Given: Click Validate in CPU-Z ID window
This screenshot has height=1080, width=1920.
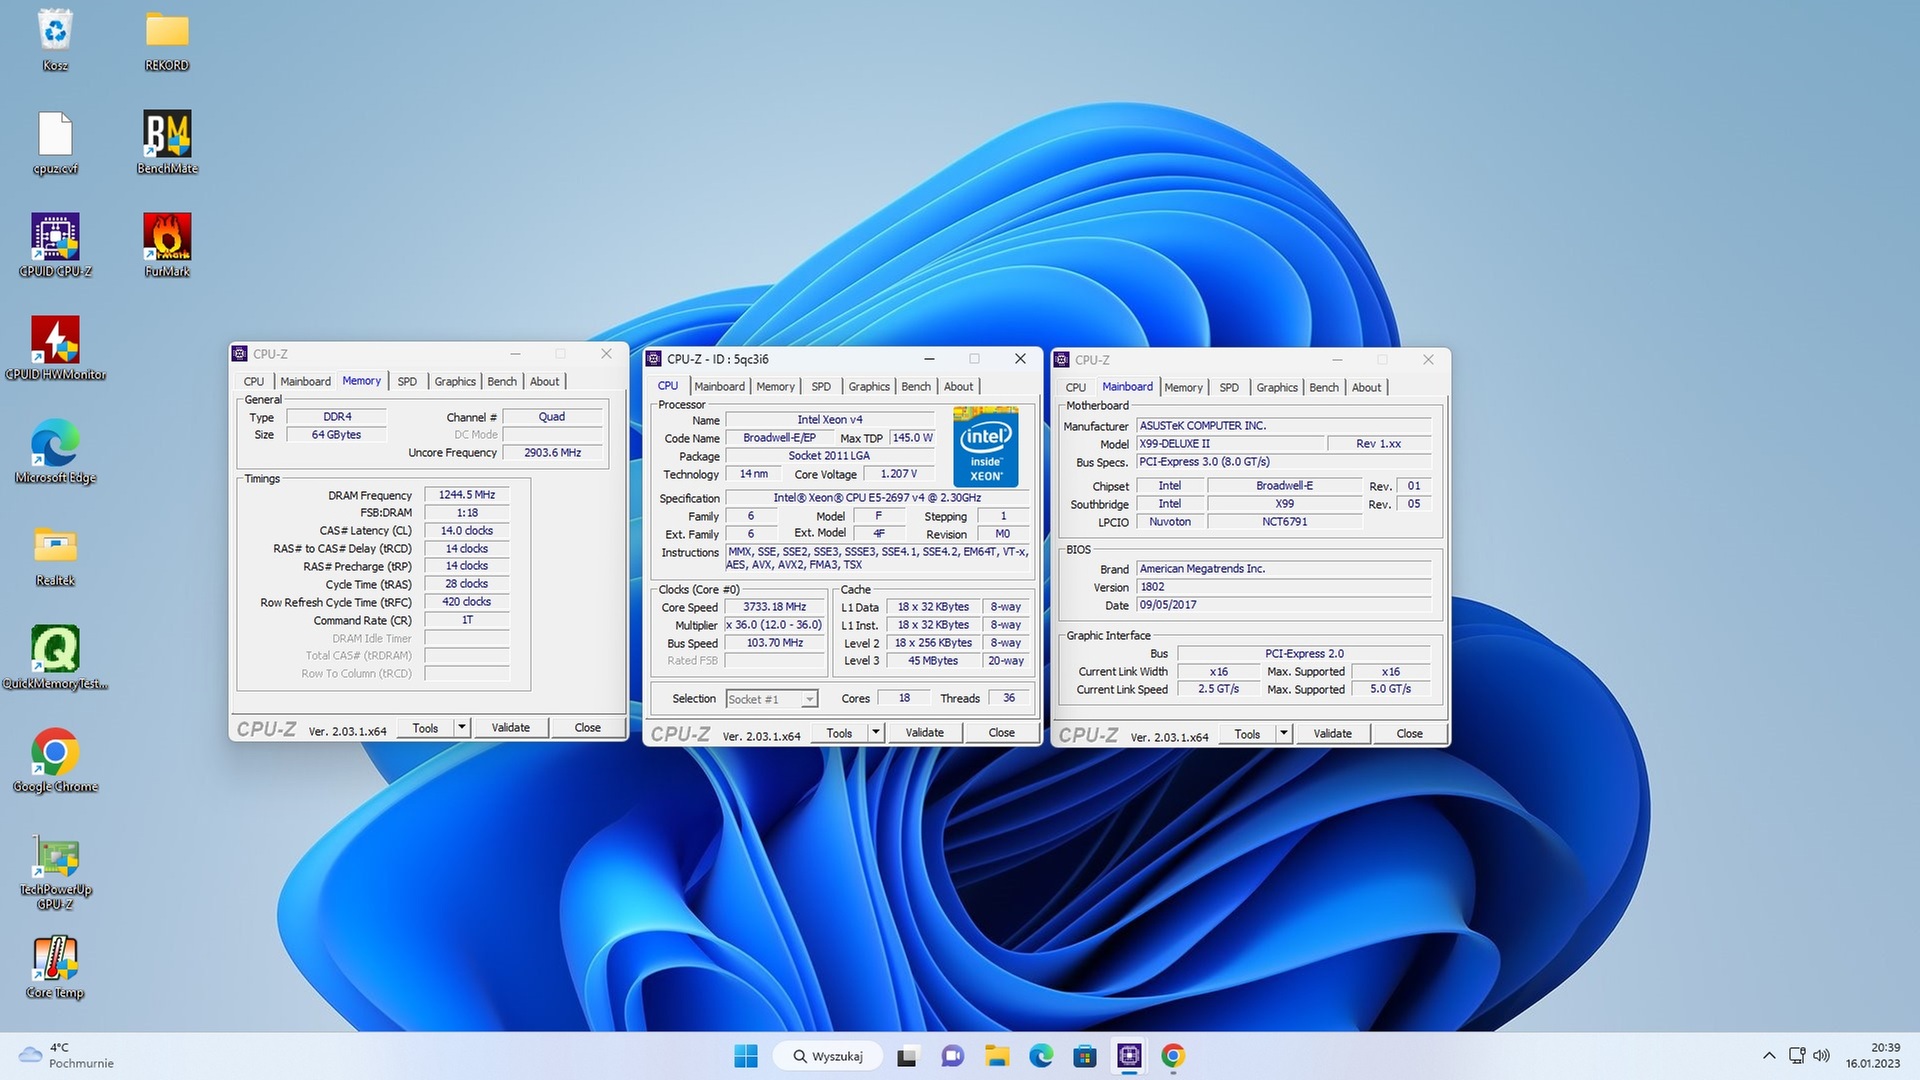Looking at the screenshot, I should click(x=925, y=733).
